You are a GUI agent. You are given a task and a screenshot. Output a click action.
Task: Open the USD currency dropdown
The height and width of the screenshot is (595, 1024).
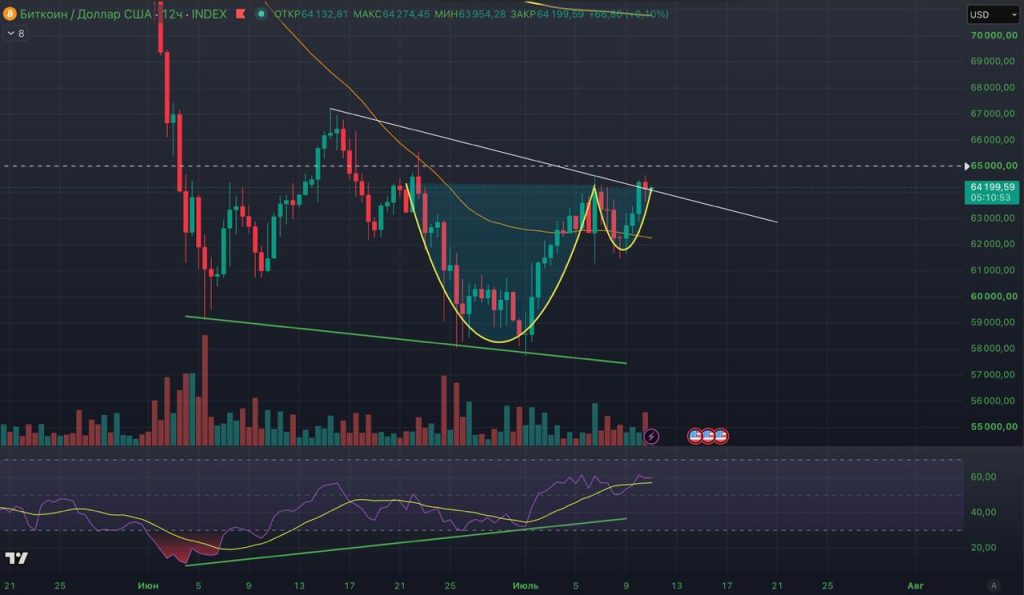pyautogui.click(x=992, y=14)
